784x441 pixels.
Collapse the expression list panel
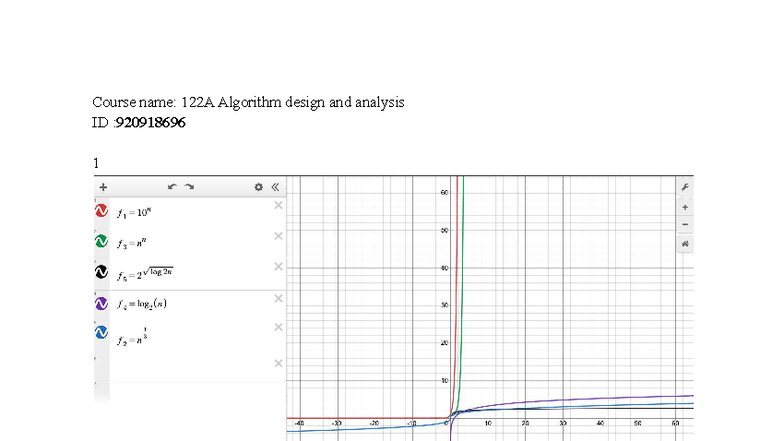[275, 187]
